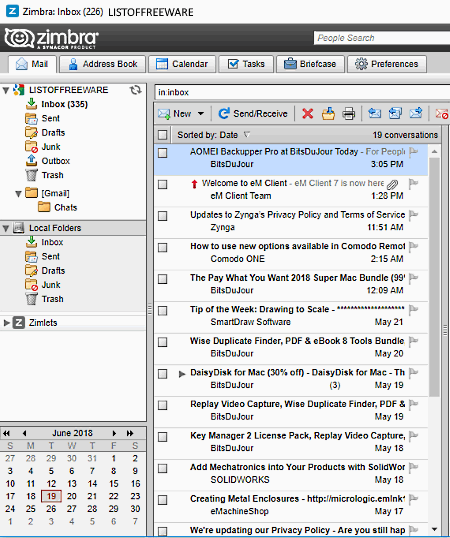Select June 19 in the mini calendar

pyautogui.click(x=51, y=496)
